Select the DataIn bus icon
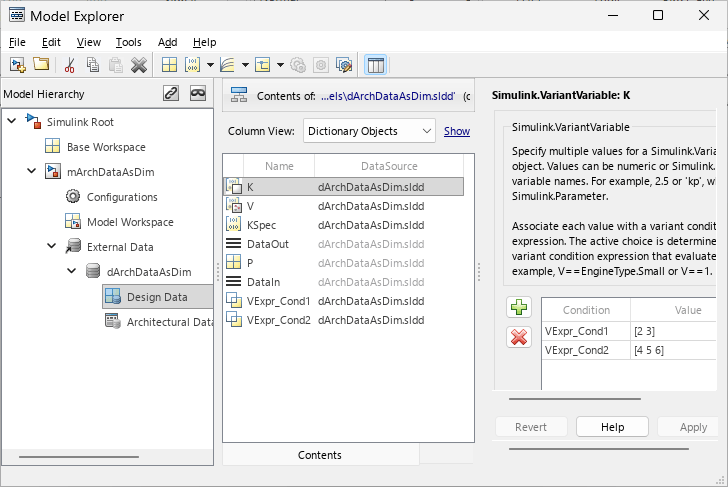728x487 pixels. (x=234, y=281)
